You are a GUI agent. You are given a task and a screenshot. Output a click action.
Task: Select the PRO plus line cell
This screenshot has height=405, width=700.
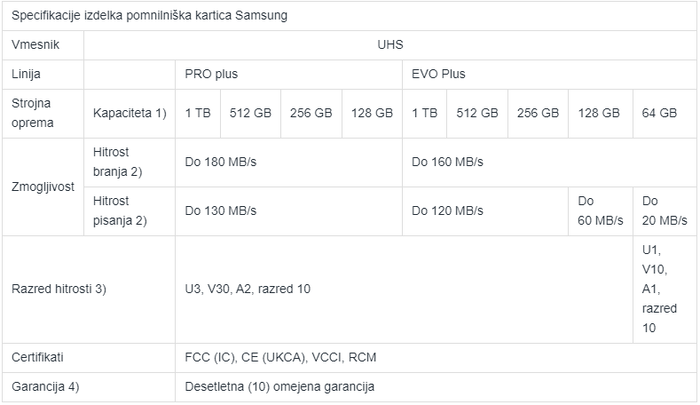point(211,74)
